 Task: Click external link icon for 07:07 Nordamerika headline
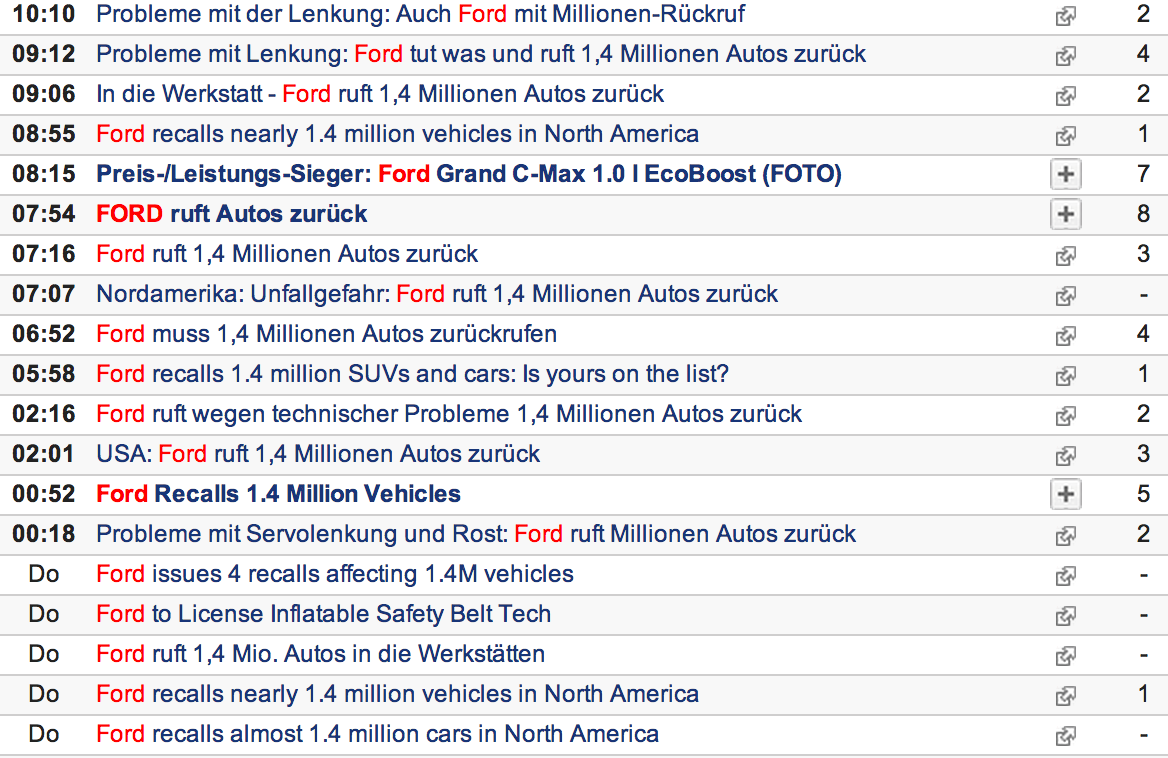pyautogui.click(x=1066, y=296)
